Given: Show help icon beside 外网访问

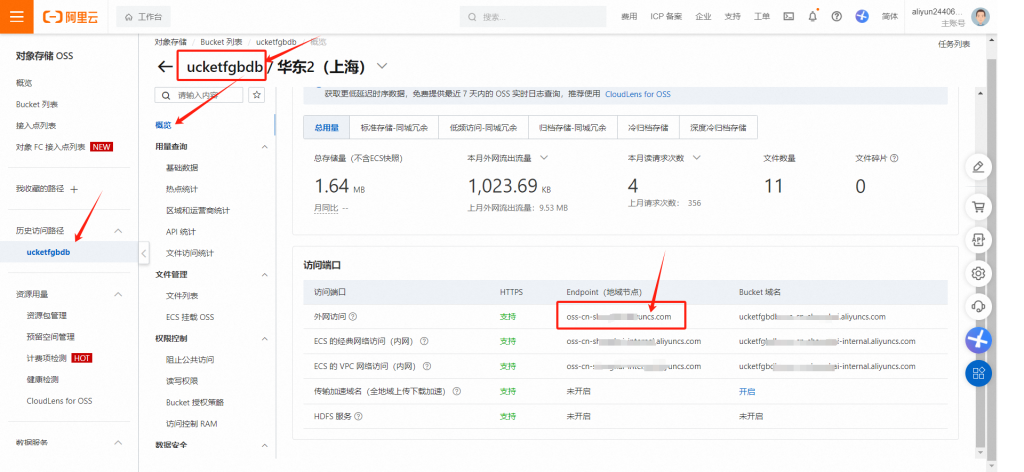Looking at the screenshot, I should tap(353, 317).
